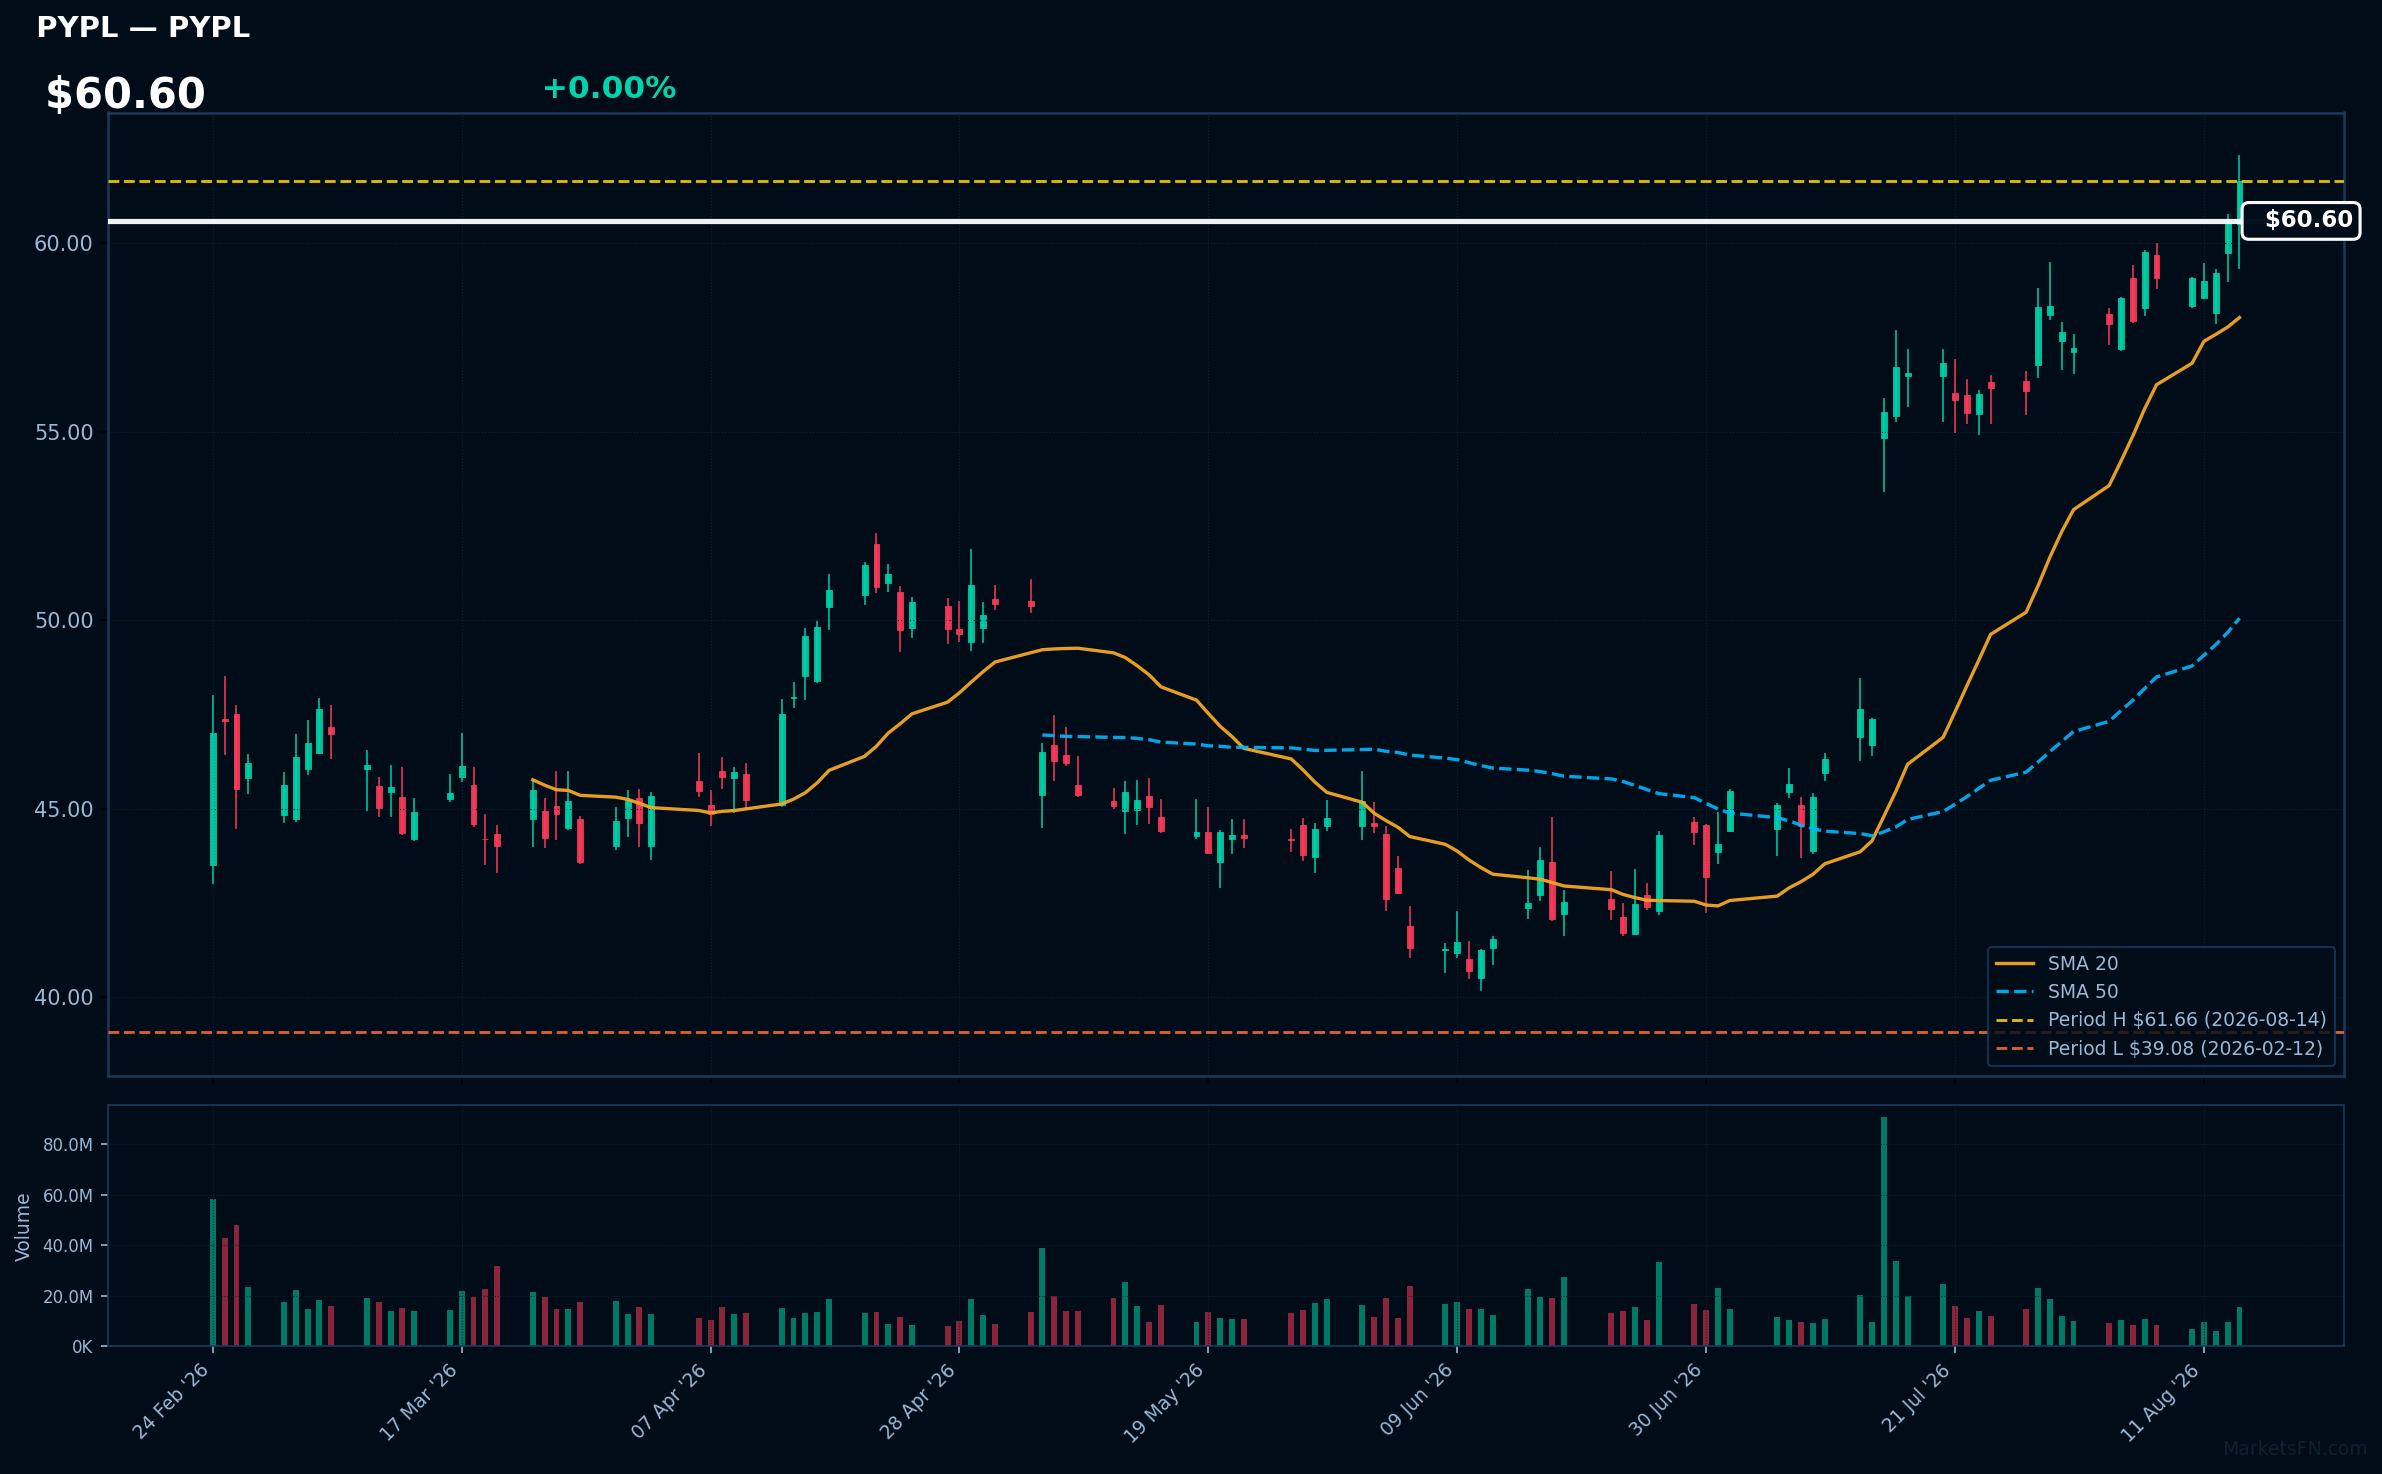Click the 19 May '26 date label
Viewport: 2382px width, 1474px height.
1164,1402
